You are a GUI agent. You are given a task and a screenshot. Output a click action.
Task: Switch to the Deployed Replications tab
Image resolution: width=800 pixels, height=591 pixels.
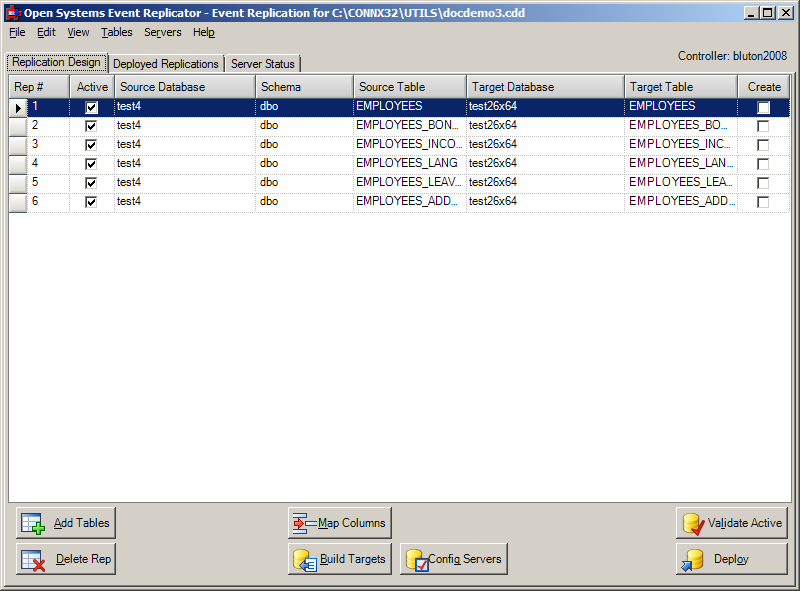[x=166, y=62]
